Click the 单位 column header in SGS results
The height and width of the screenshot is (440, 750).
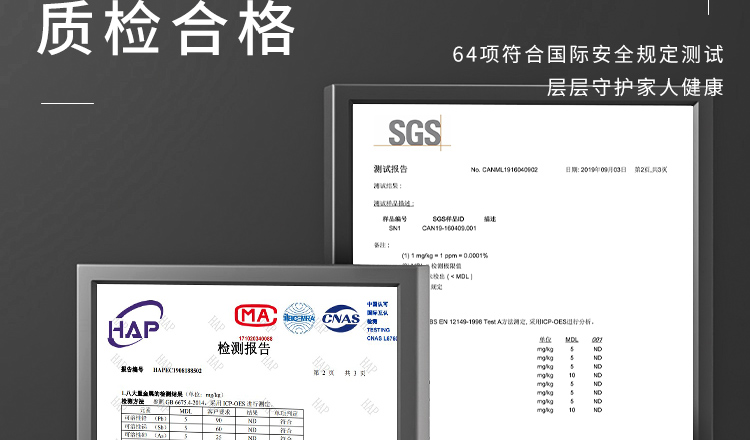click(x=545, y=340)
